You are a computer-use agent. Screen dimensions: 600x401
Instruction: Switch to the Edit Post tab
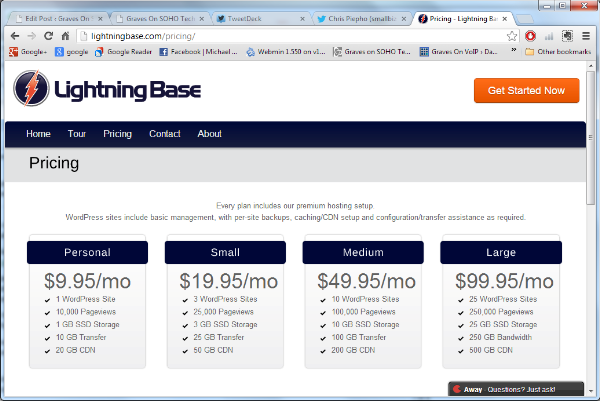point(57,18)
